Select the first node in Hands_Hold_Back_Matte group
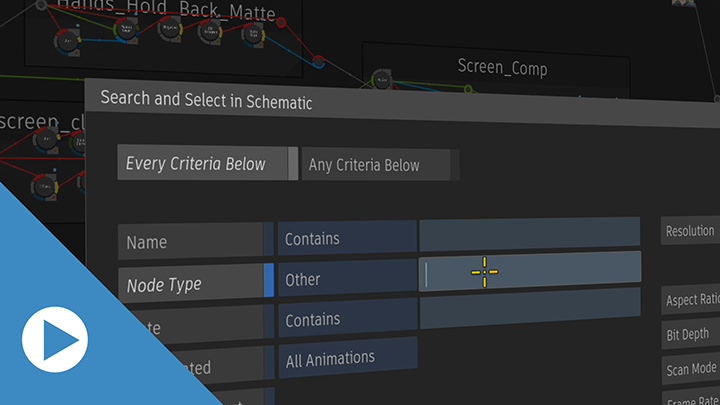 (x=68, y=41)
